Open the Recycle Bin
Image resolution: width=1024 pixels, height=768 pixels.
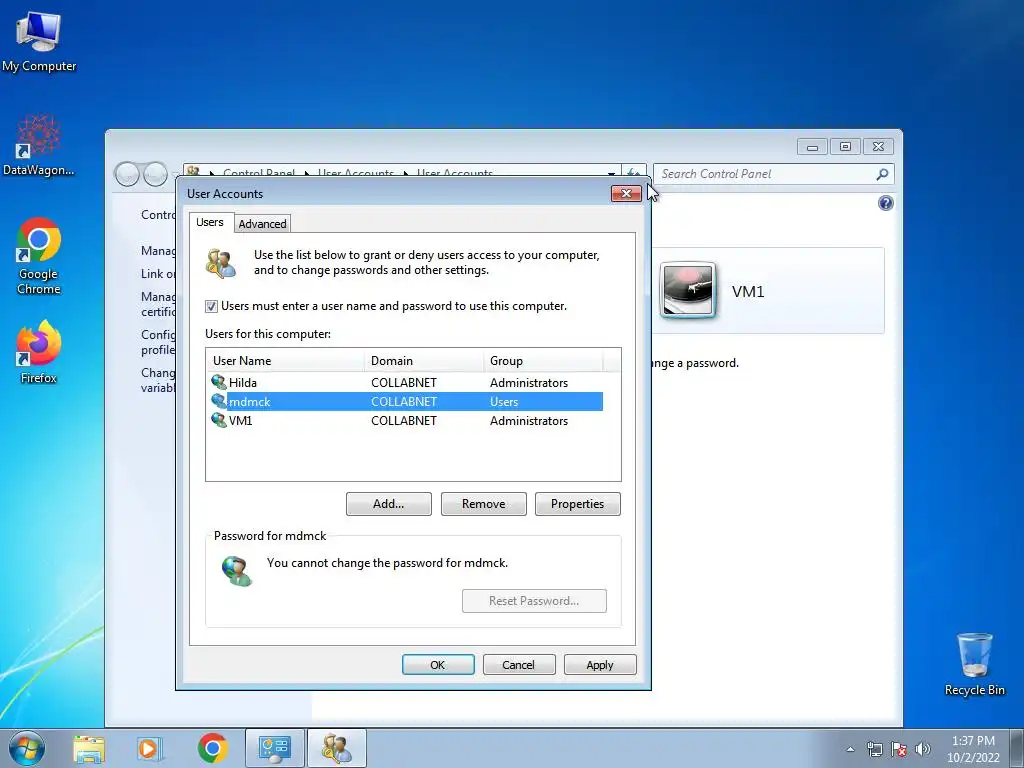tap(974, 664)
